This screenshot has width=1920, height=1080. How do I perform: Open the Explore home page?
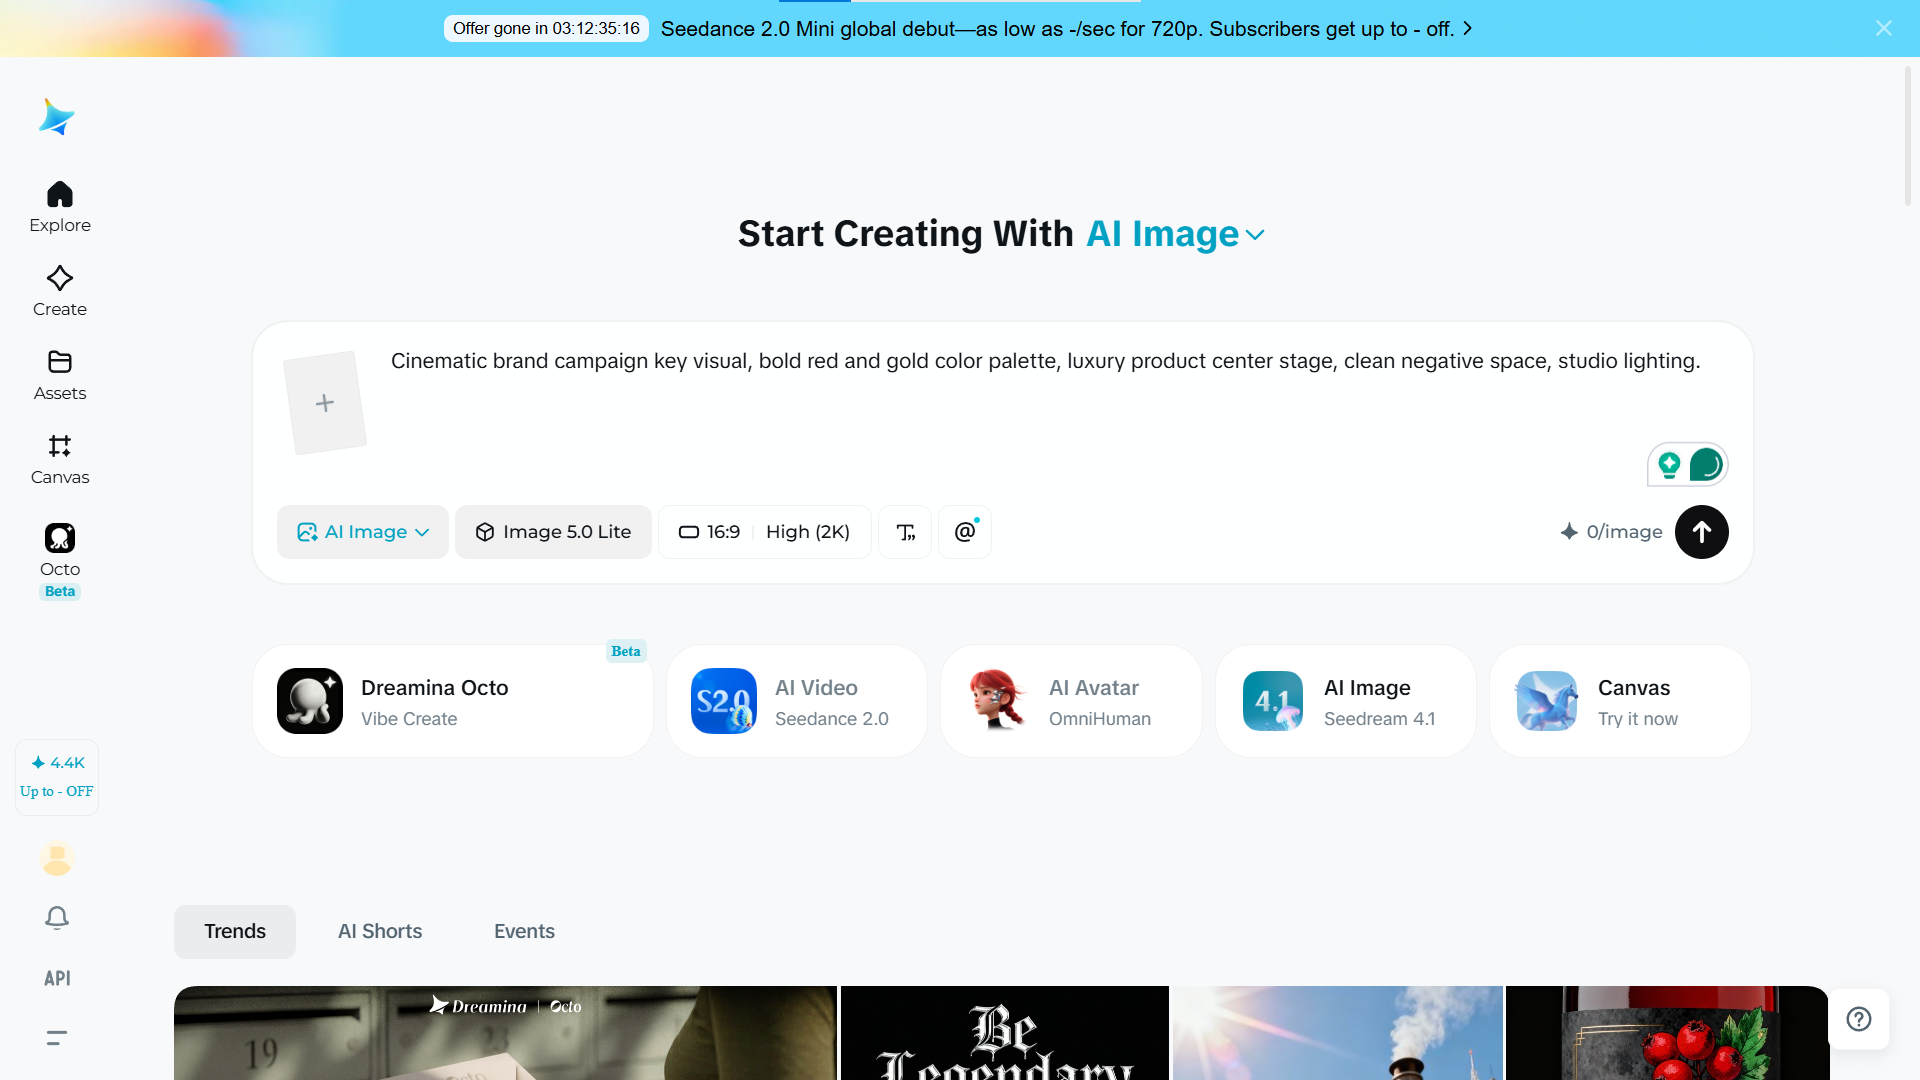(x=60, y=207)
